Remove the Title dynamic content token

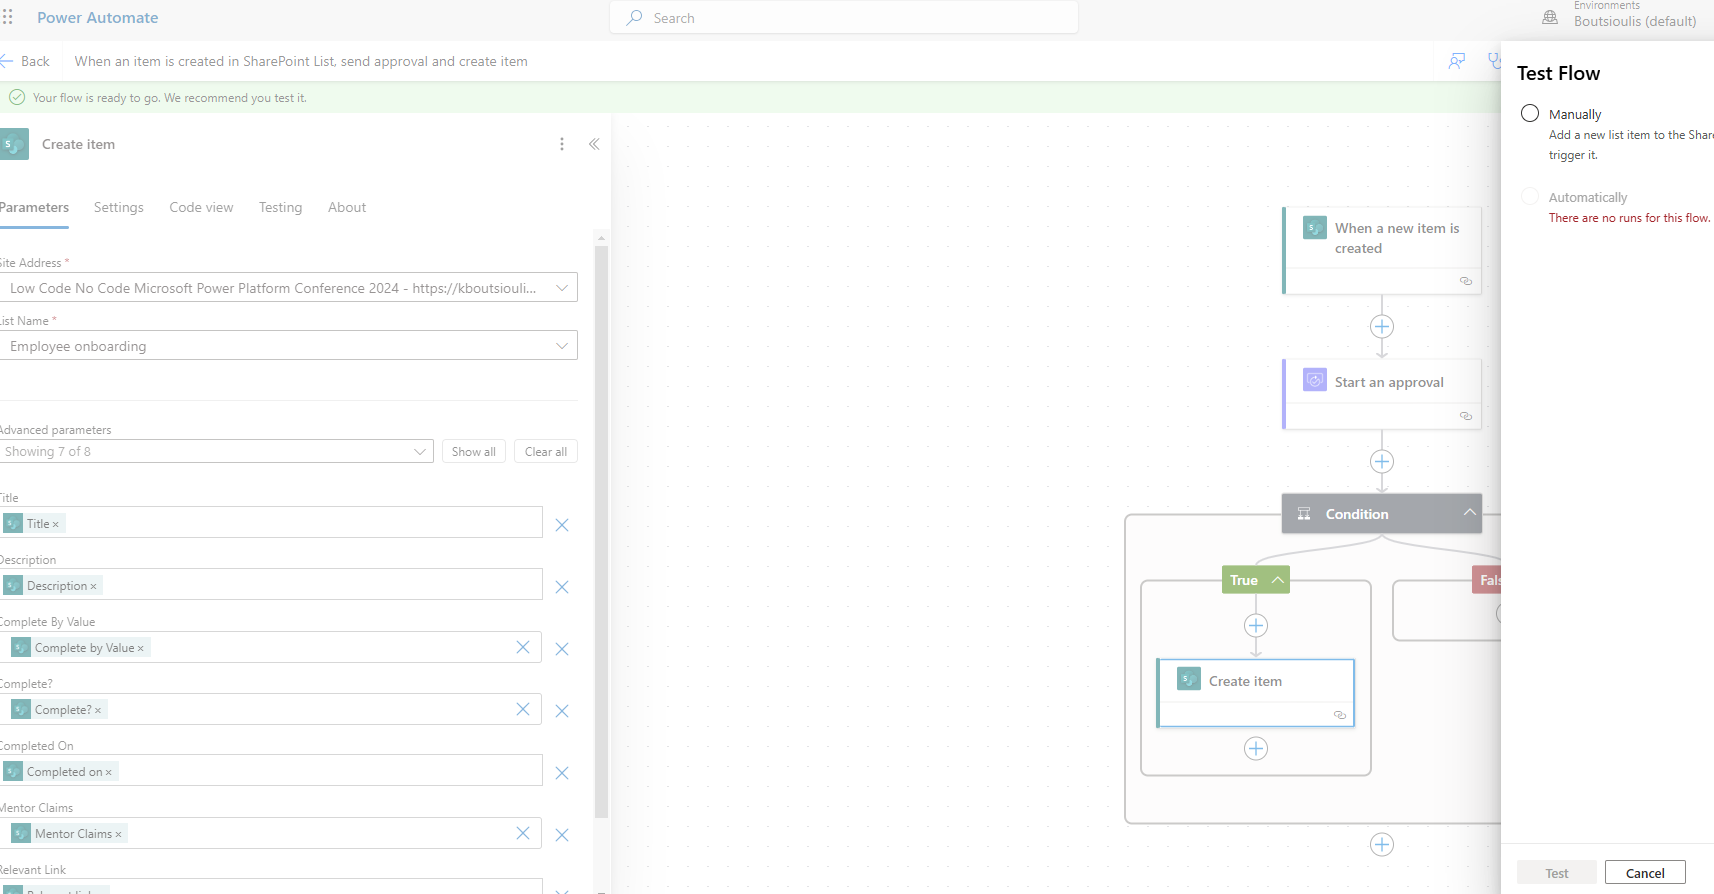point(56,524)
